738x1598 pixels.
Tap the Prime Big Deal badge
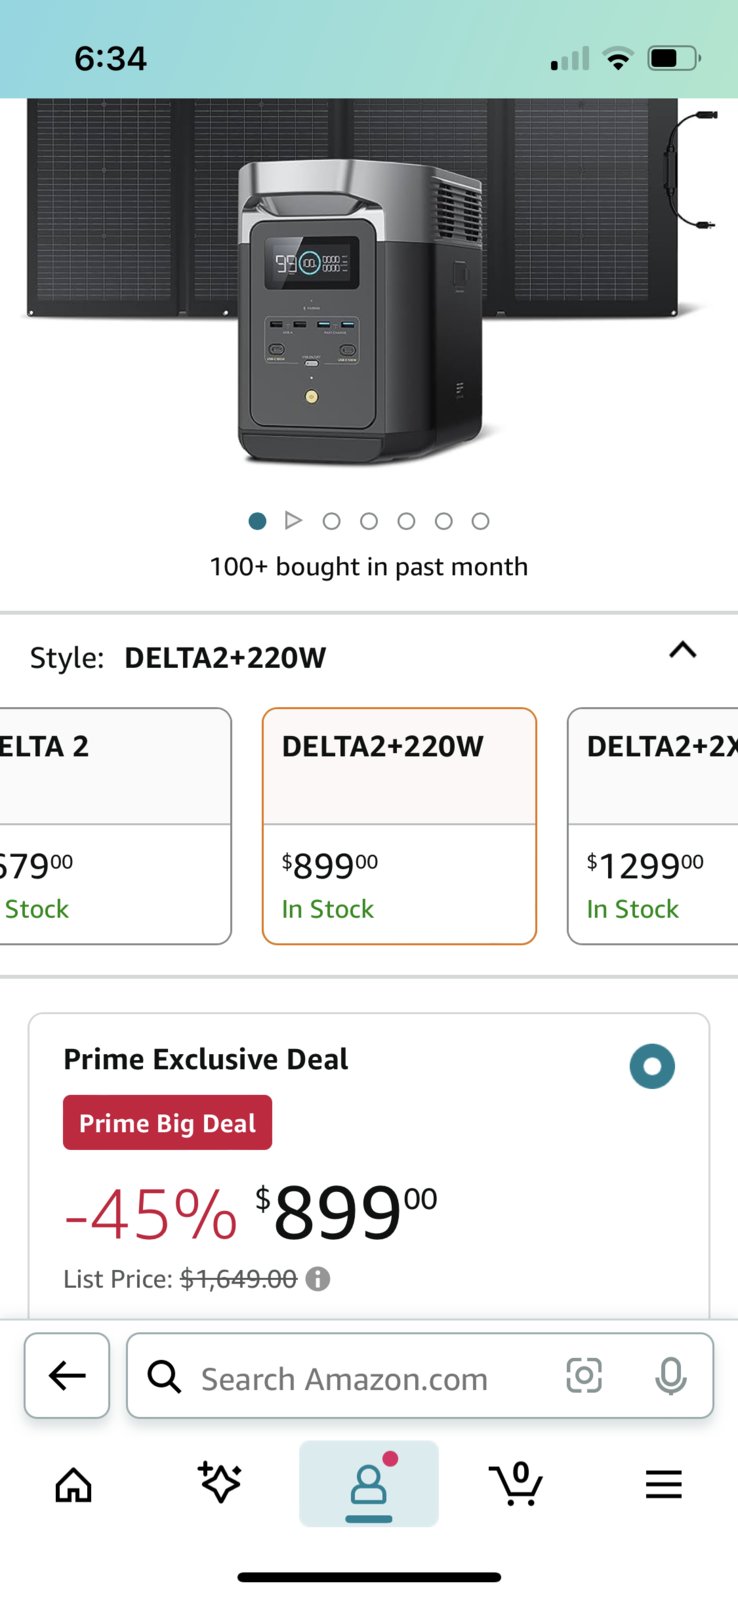(x=168, y=1123)
